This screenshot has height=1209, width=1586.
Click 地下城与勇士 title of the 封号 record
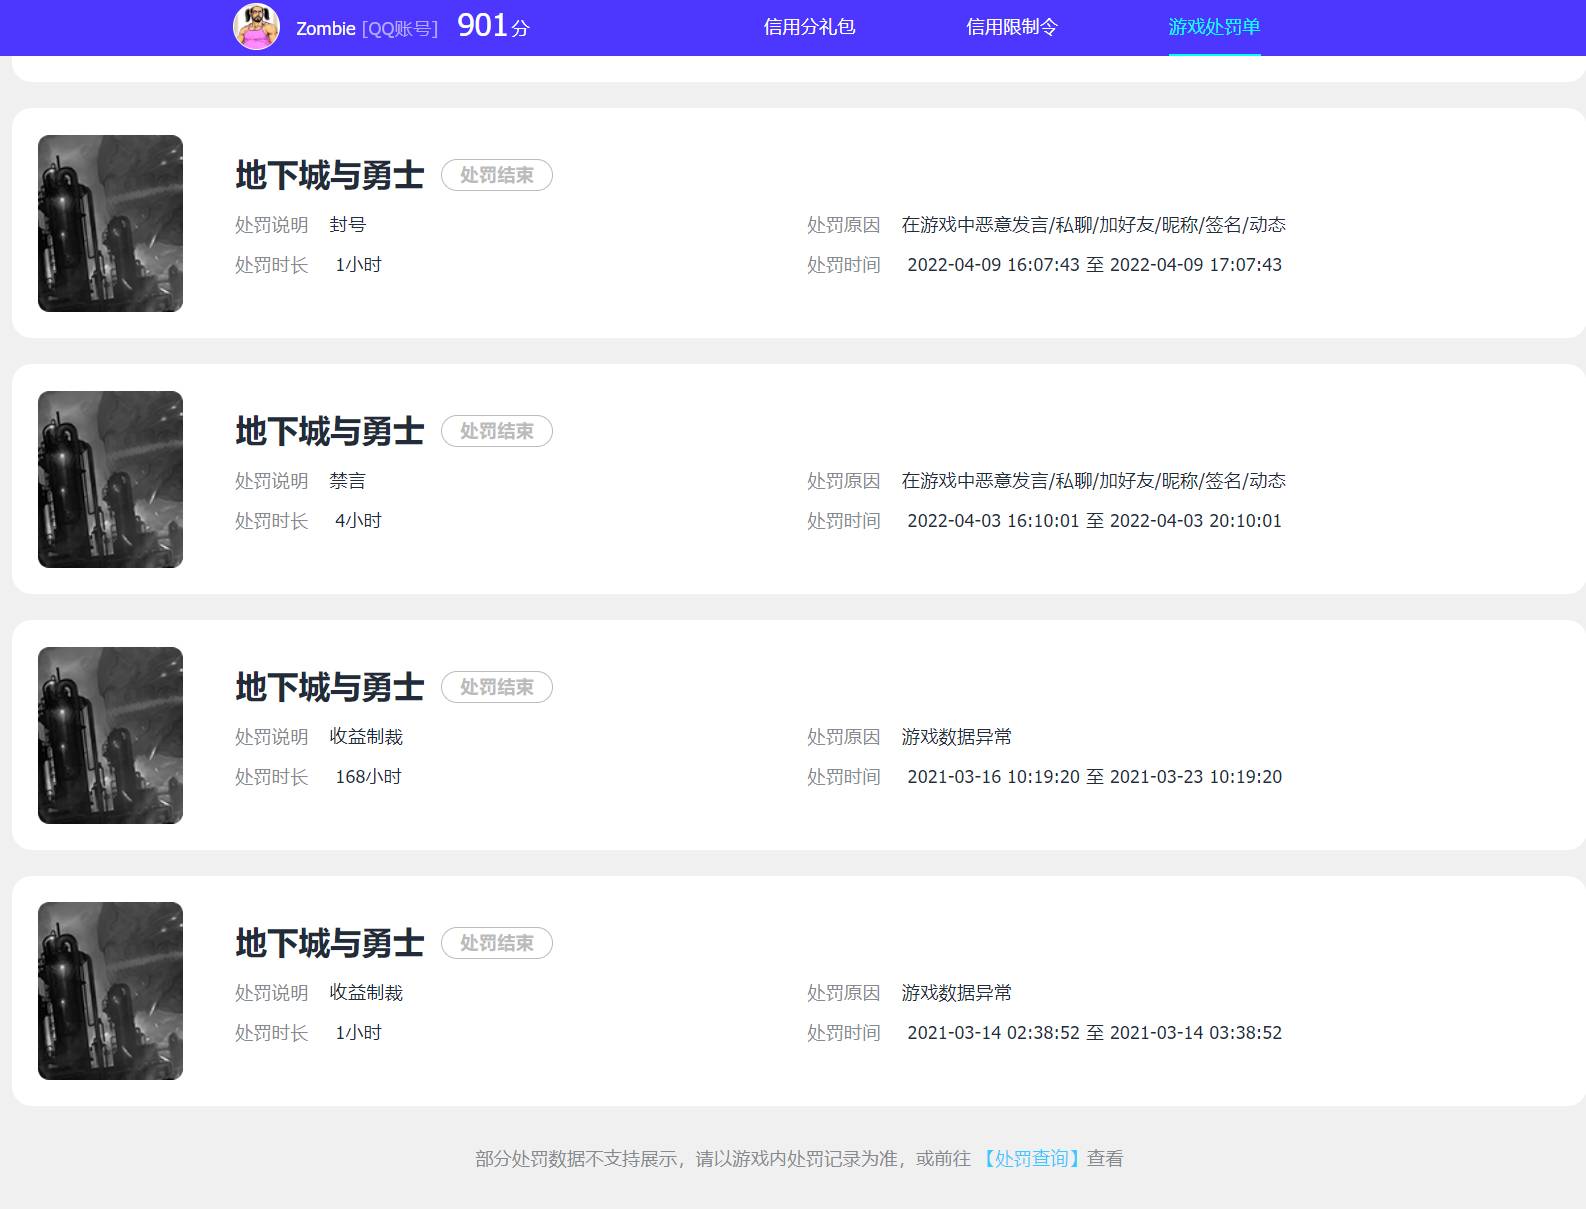(x=330, y=175)
